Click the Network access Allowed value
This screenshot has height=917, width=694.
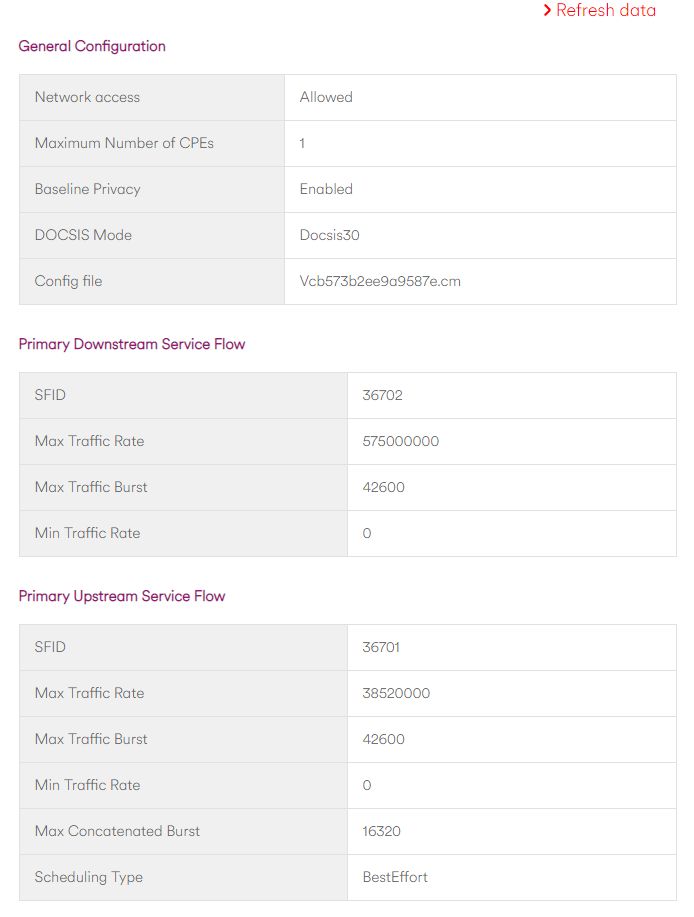point(326,97)
